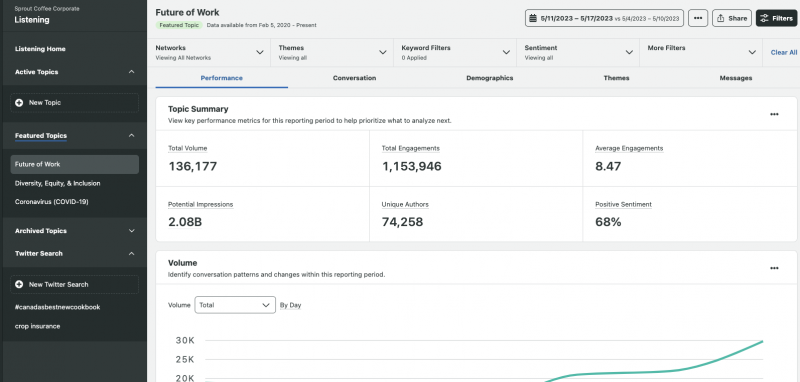Click the Clear All link
Image resolution: width=800 pixels, height=382 pixels.
tap(784, 53)
